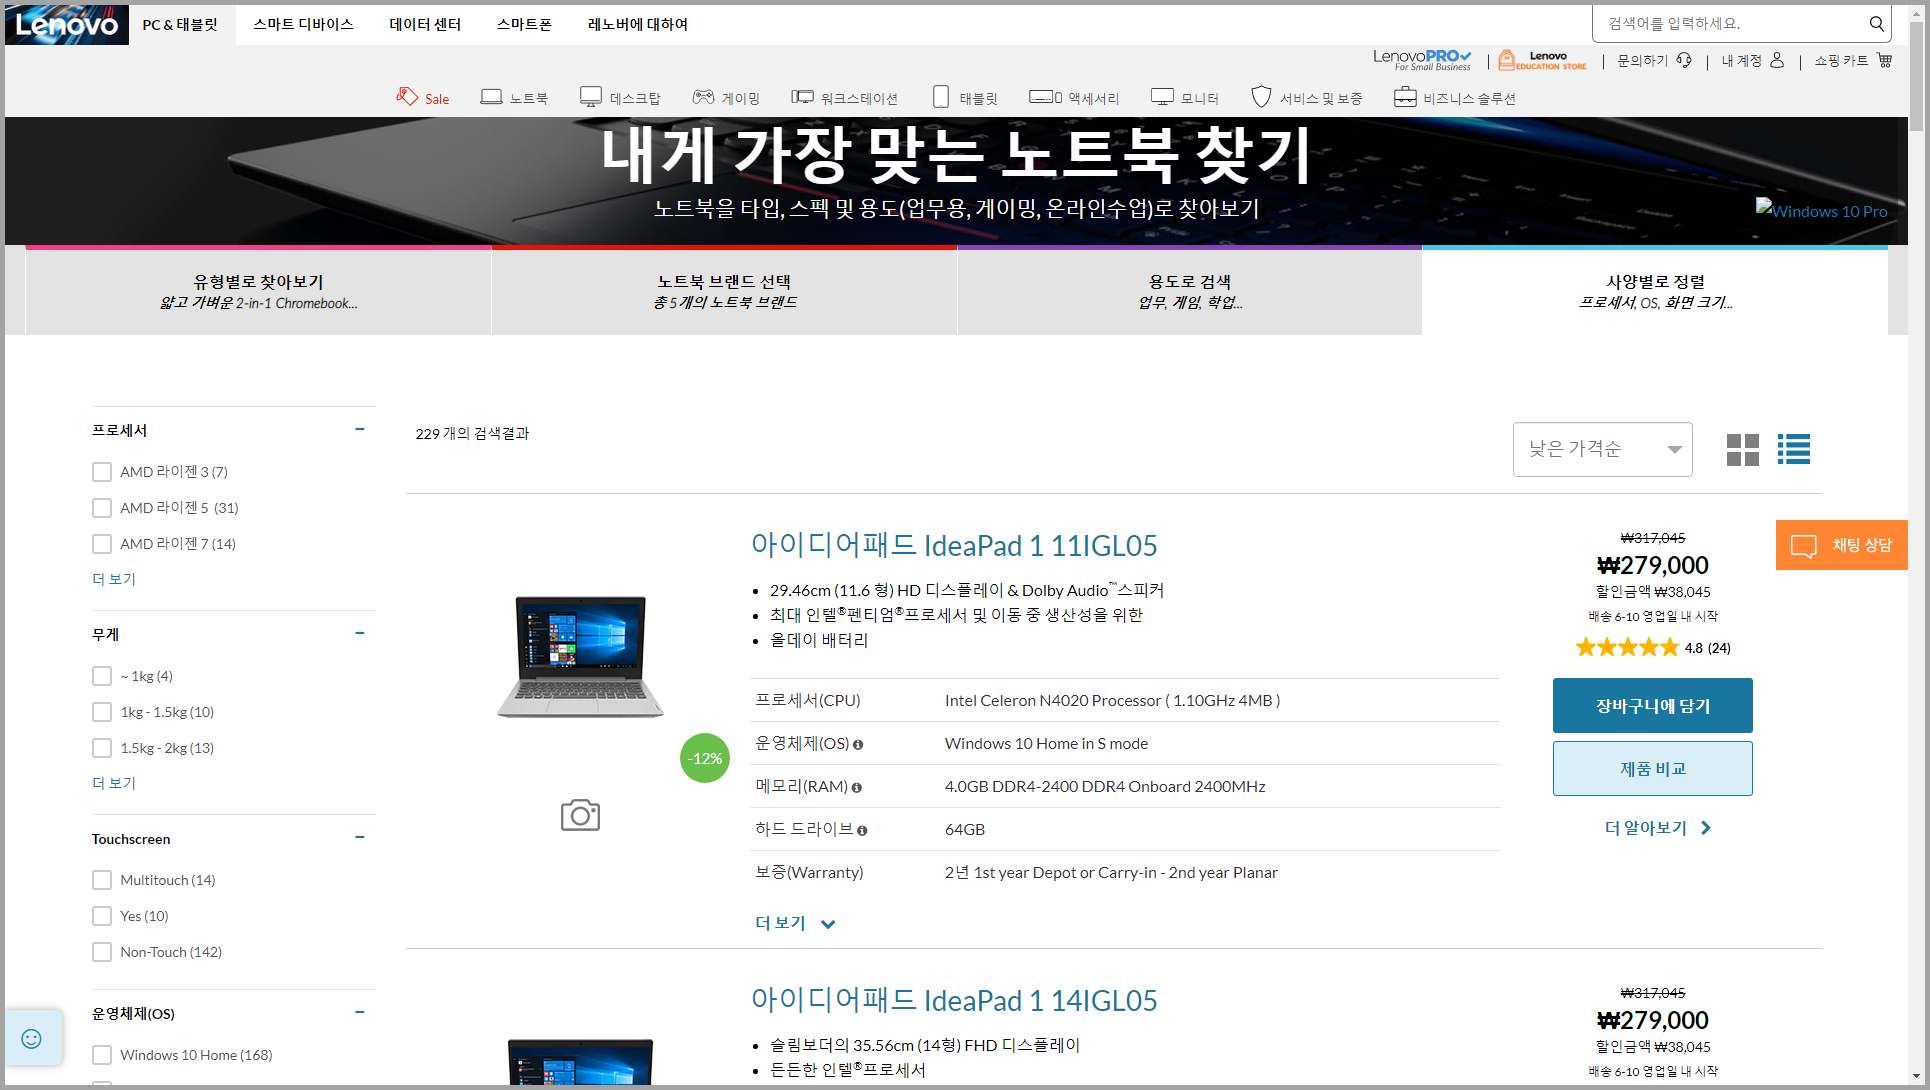This screenshot has width=1930, height=1090.
Task: Open the 스마트 디바이스 menu
Action: coord(303,24)
